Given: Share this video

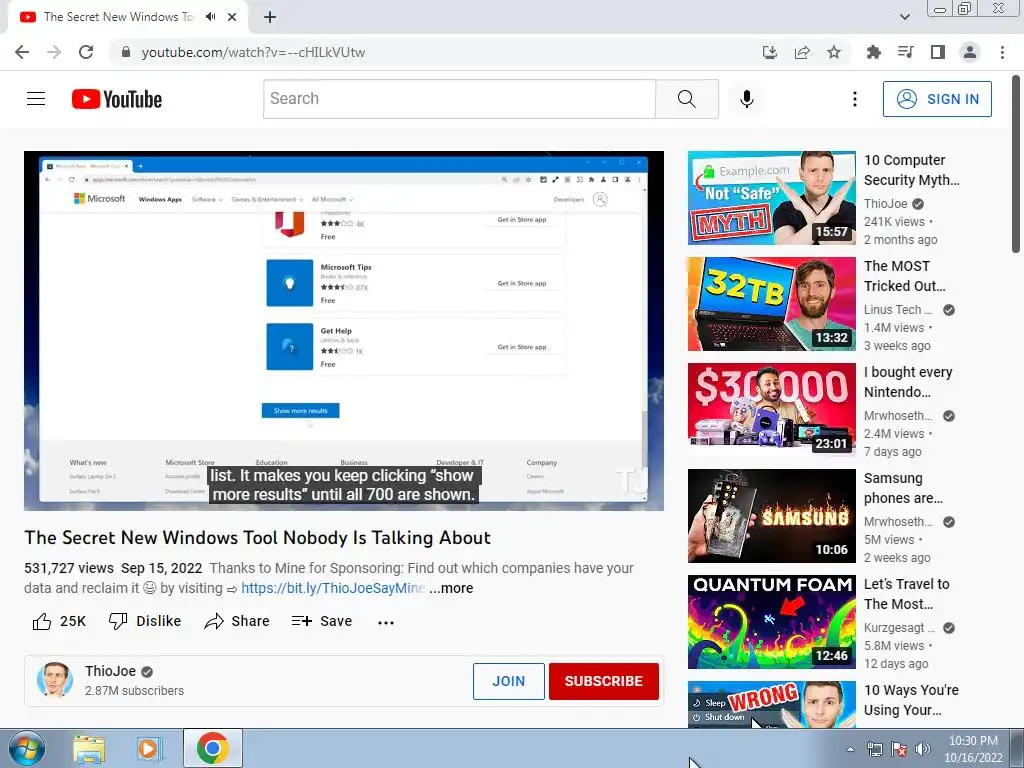Looking at the screenshot, I should (x=236, y=621).
